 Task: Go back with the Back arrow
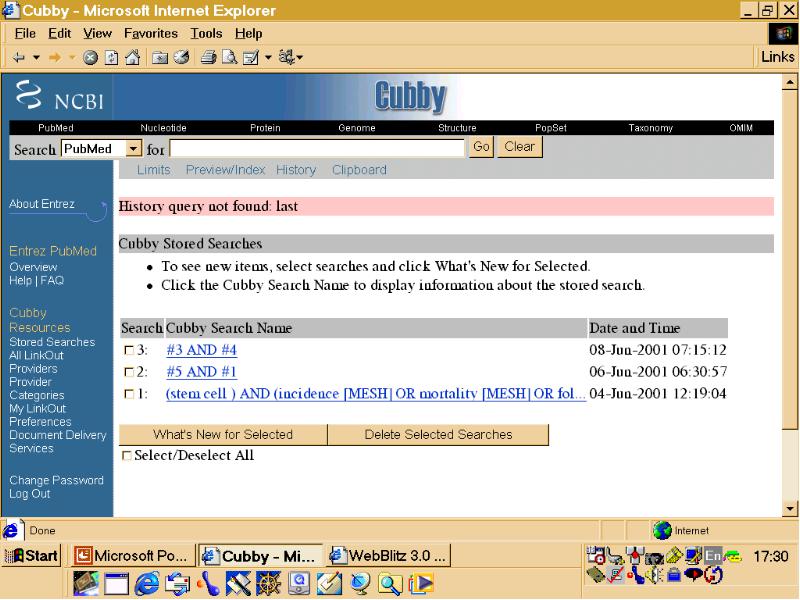pyautogui.click(x=19, y=58)
